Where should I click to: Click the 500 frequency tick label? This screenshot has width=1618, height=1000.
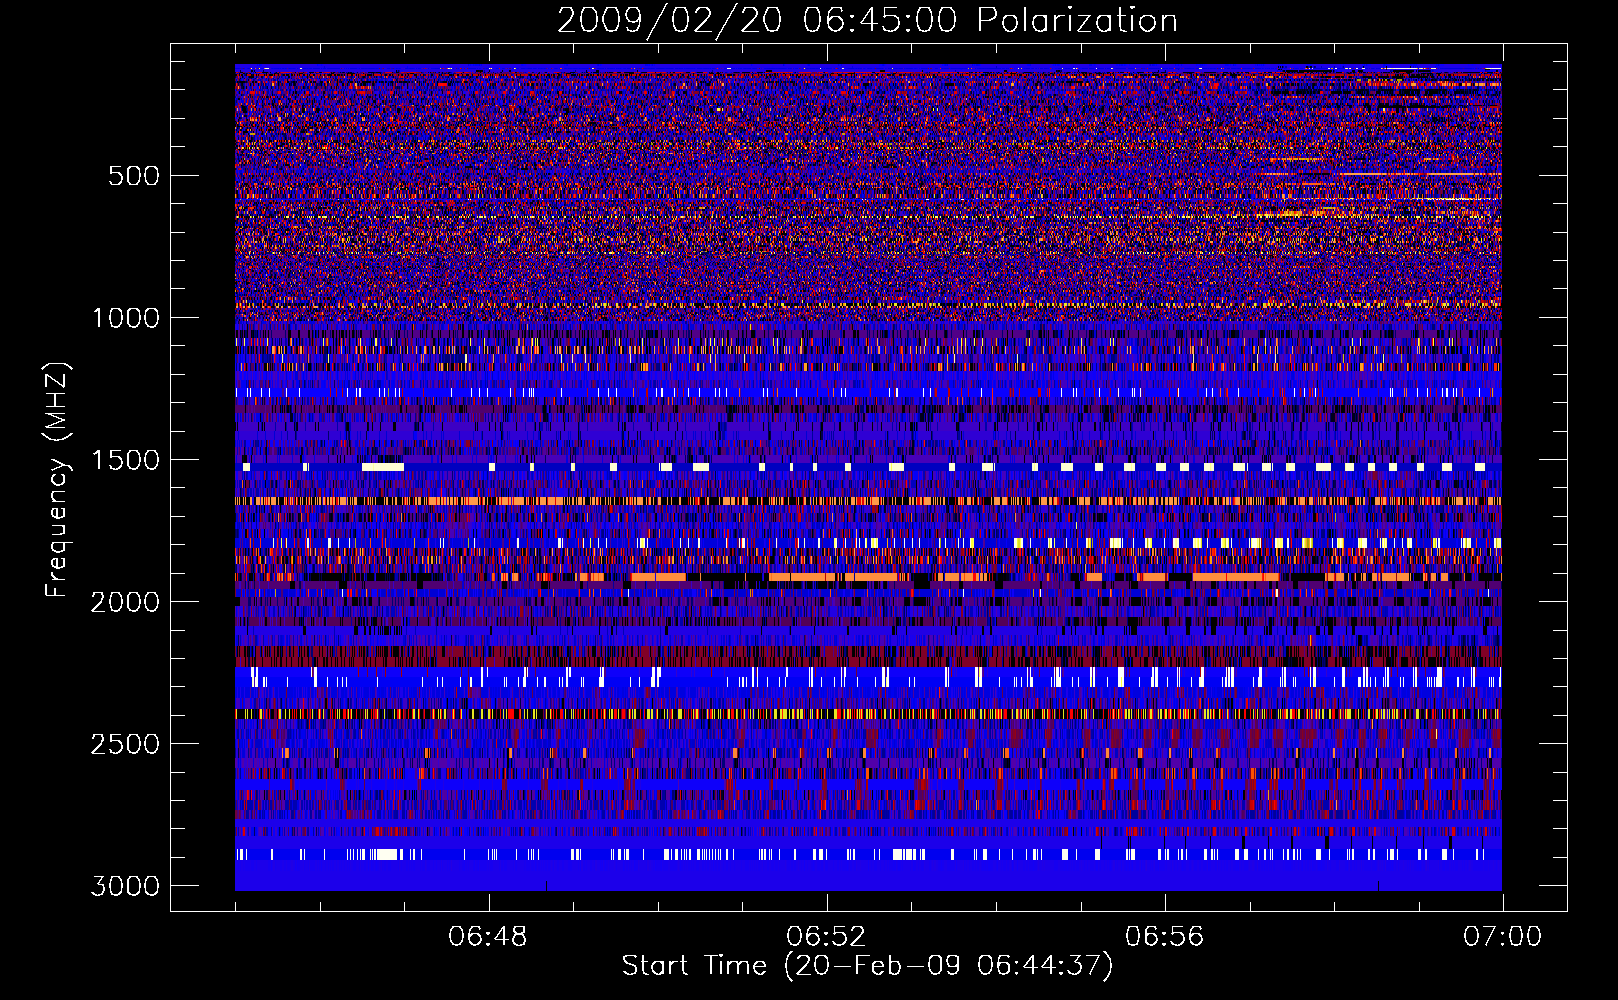(x=133, y=176)
